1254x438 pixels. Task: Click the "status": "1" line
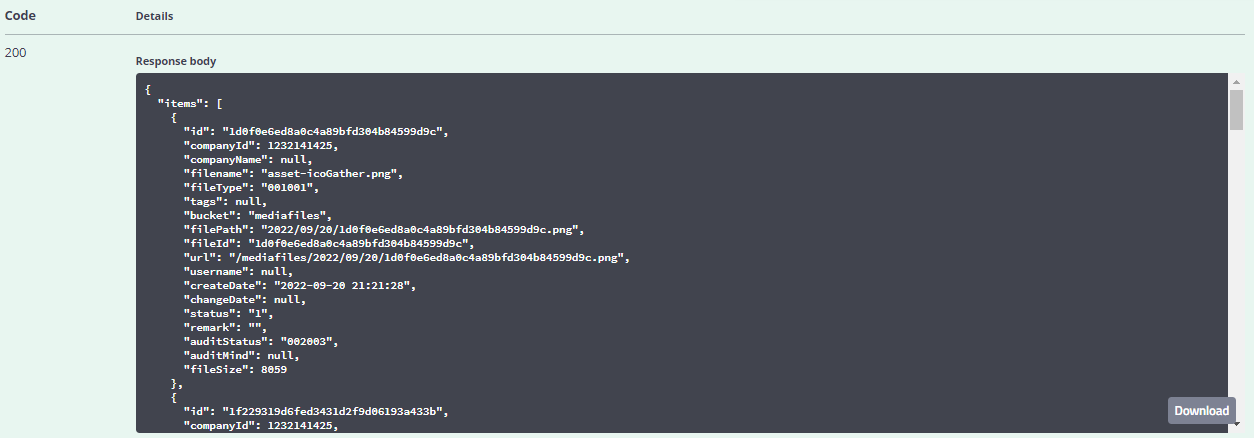231,313
